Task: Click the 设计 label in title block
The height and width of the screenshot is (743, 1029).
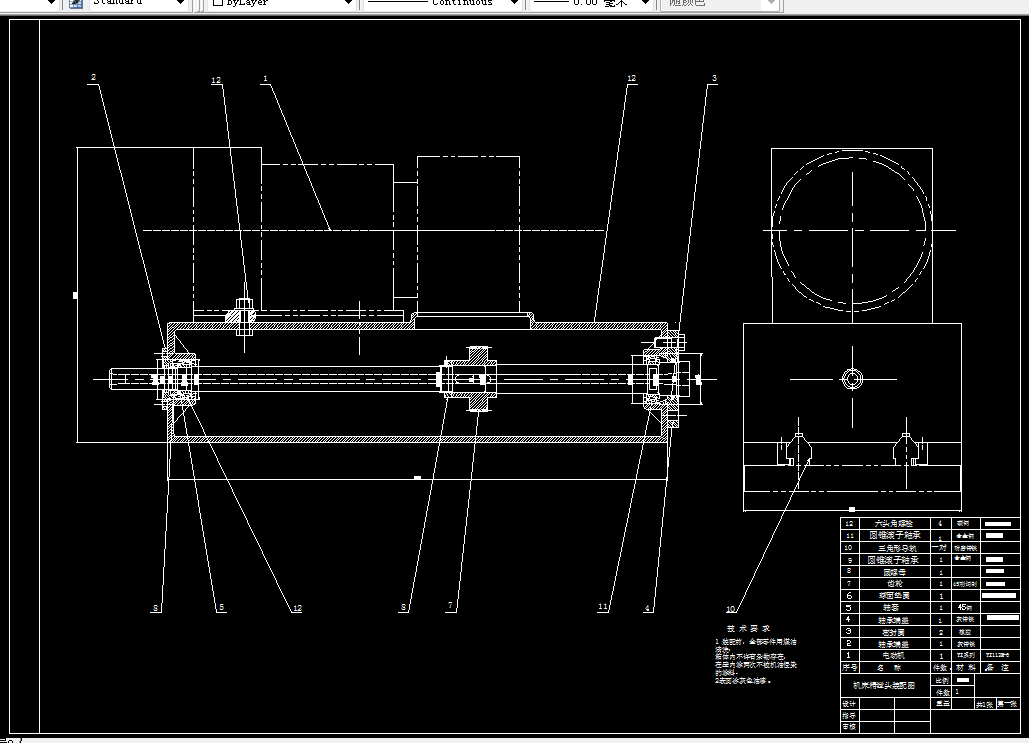Action: click(849, 704)
